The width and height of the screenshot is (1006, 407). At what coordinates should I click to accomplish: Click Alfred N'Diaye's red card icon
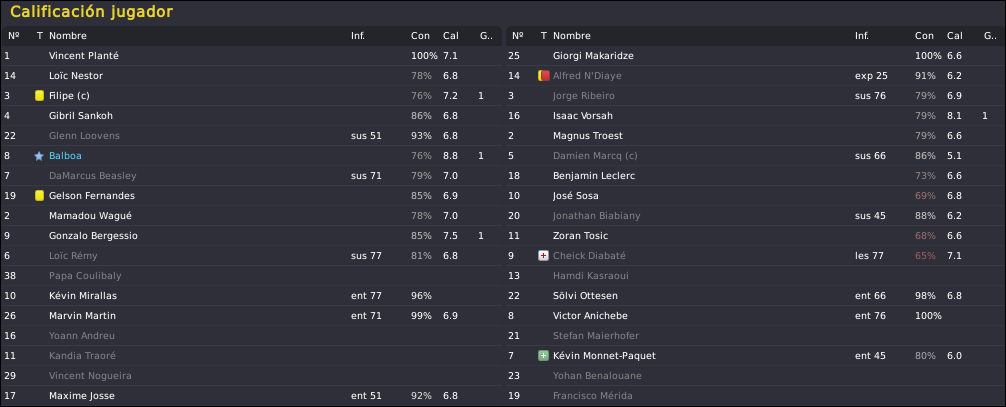click(543, 76)
